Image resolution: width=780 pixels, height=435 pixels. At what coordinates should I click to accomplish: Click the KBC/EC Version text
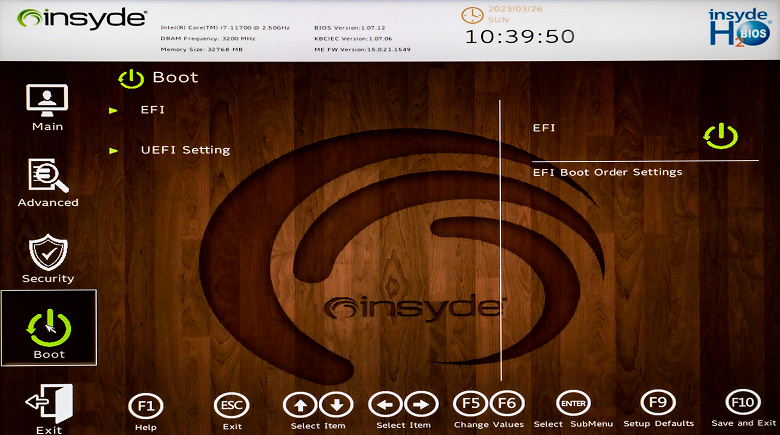(x=353, y=38)
